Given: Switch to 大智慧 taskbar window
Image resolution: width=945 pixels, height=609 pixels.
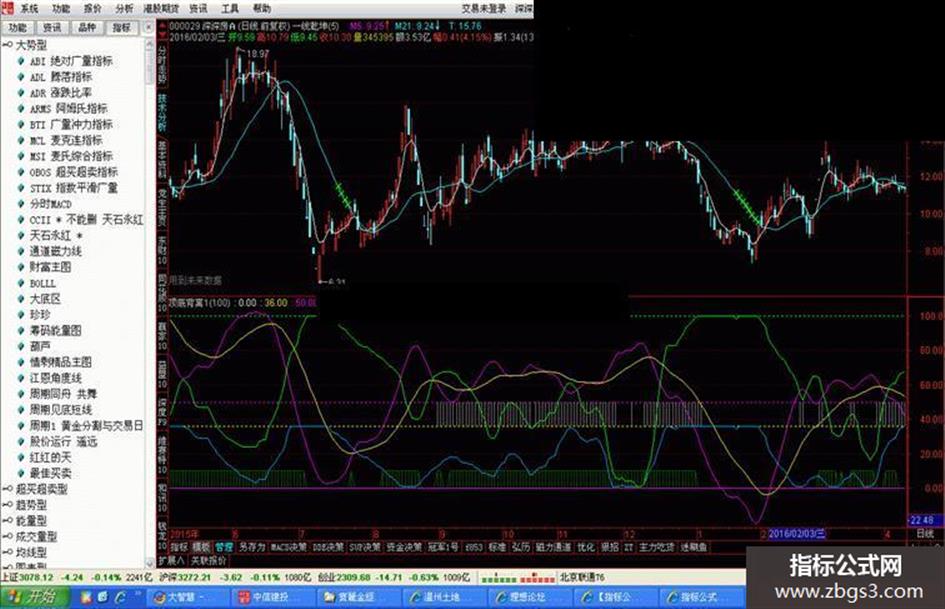Looking at the screenshot, I should point(186,597).
